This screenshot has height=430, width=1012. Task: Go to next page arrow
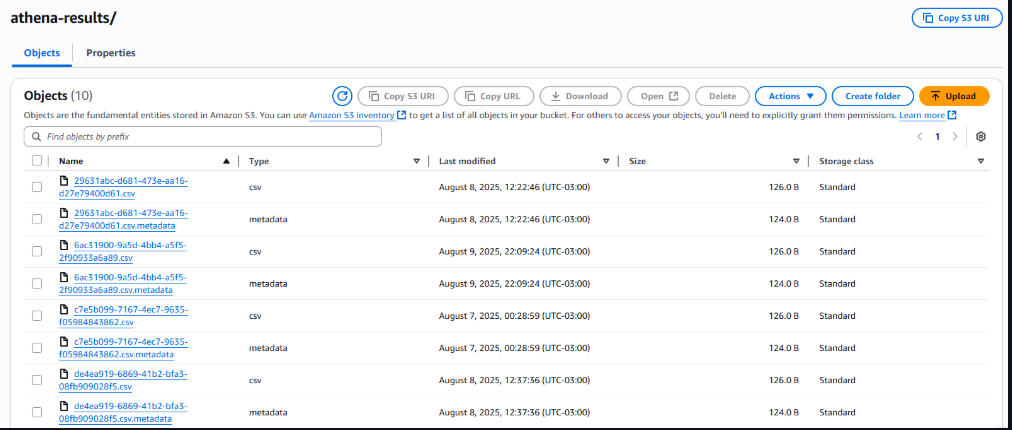[x=955, y=136]
